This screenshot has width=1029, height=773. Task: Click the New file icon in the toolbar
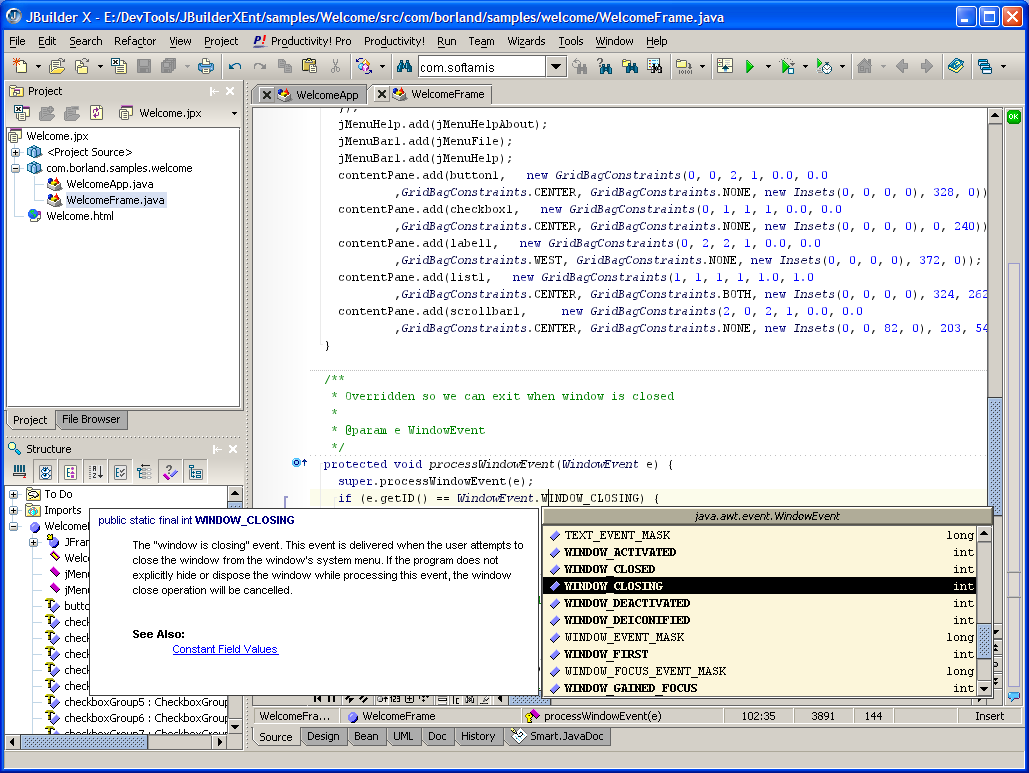19,67
